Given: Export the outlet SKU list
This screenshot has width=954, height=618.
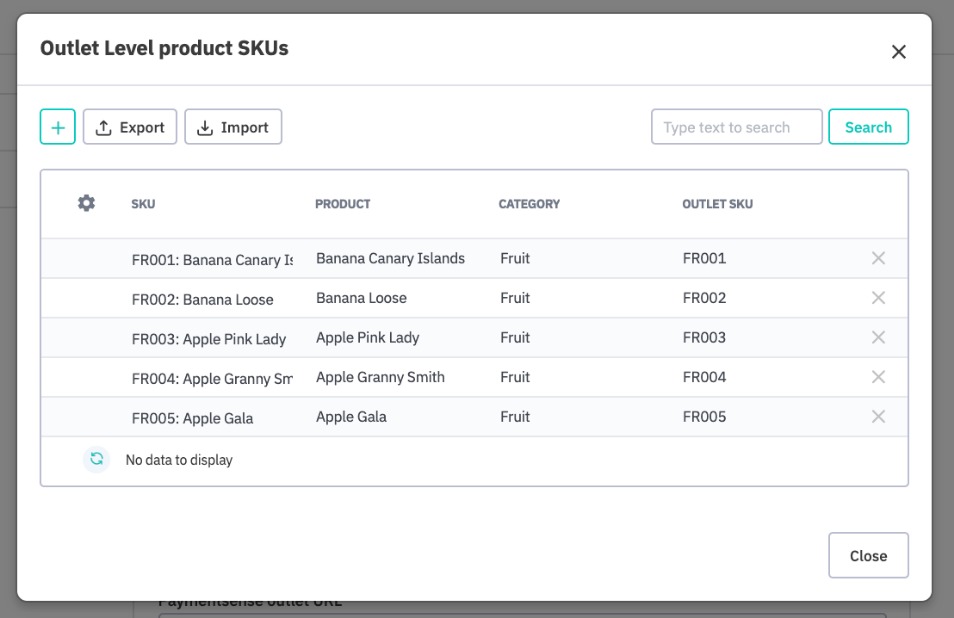Looking at the screenshot, I should (130, 127).
